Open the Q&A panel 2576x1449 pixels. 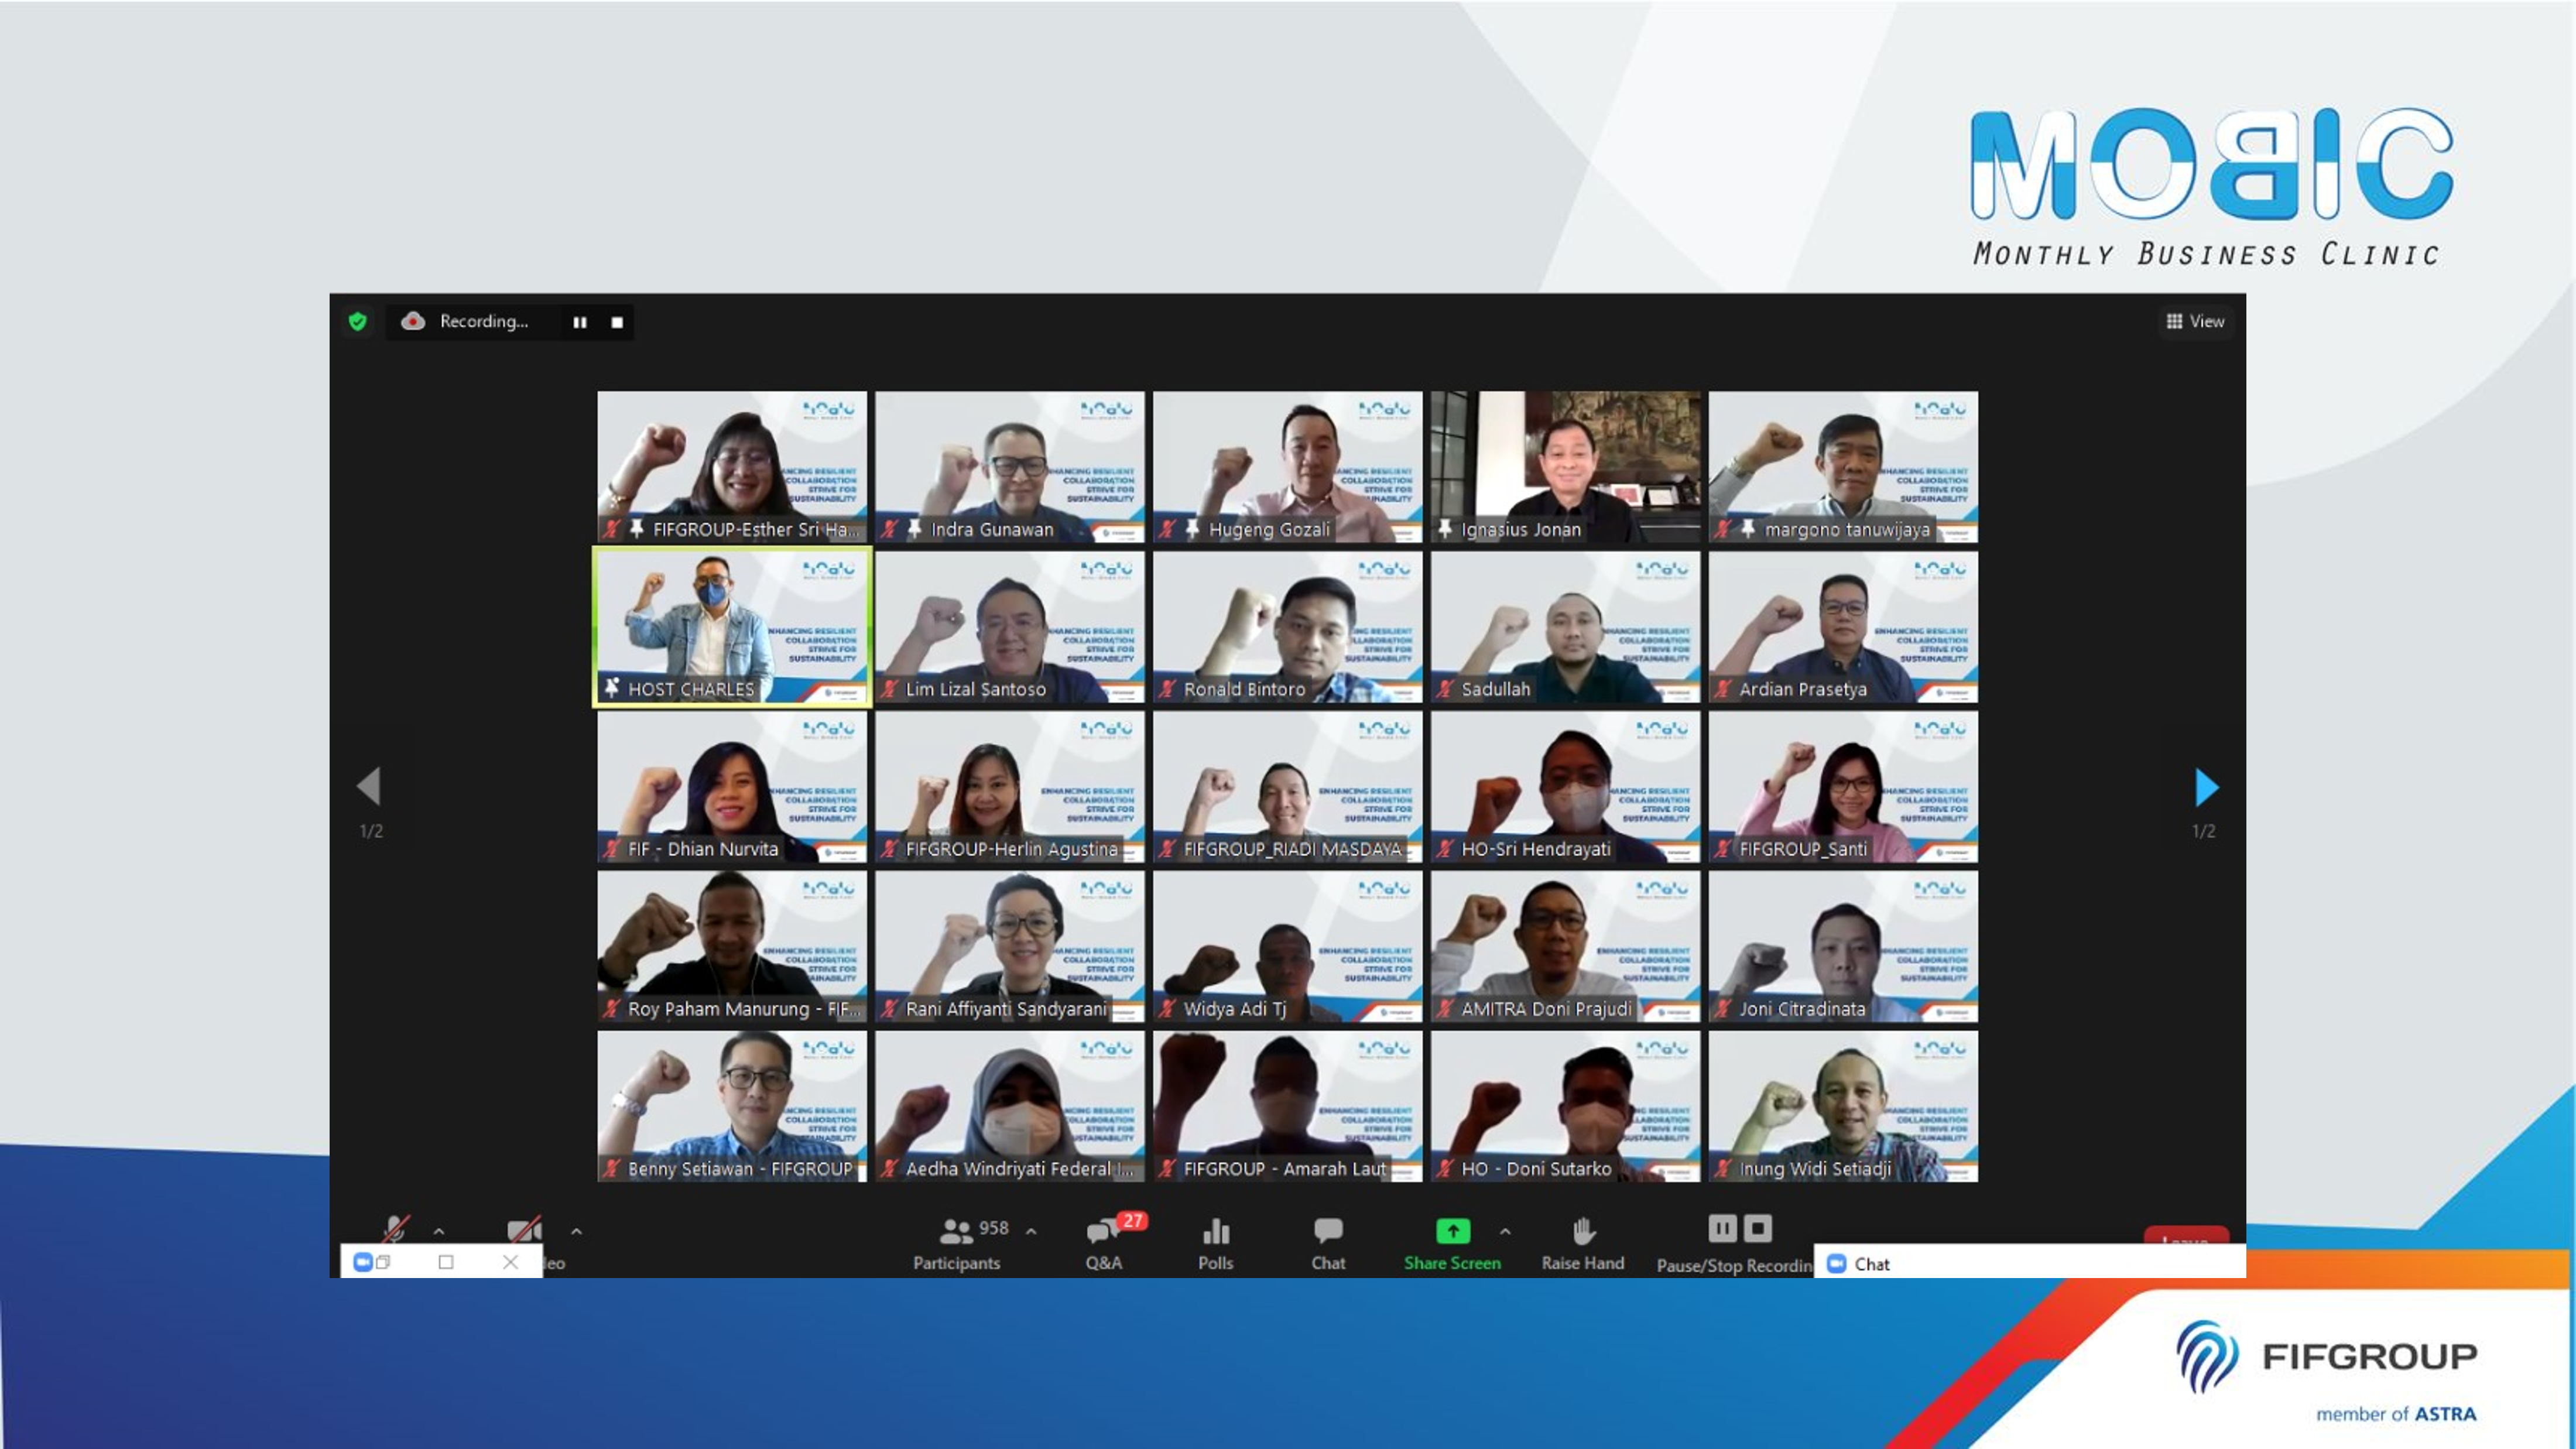(x=1104, y=1244)
